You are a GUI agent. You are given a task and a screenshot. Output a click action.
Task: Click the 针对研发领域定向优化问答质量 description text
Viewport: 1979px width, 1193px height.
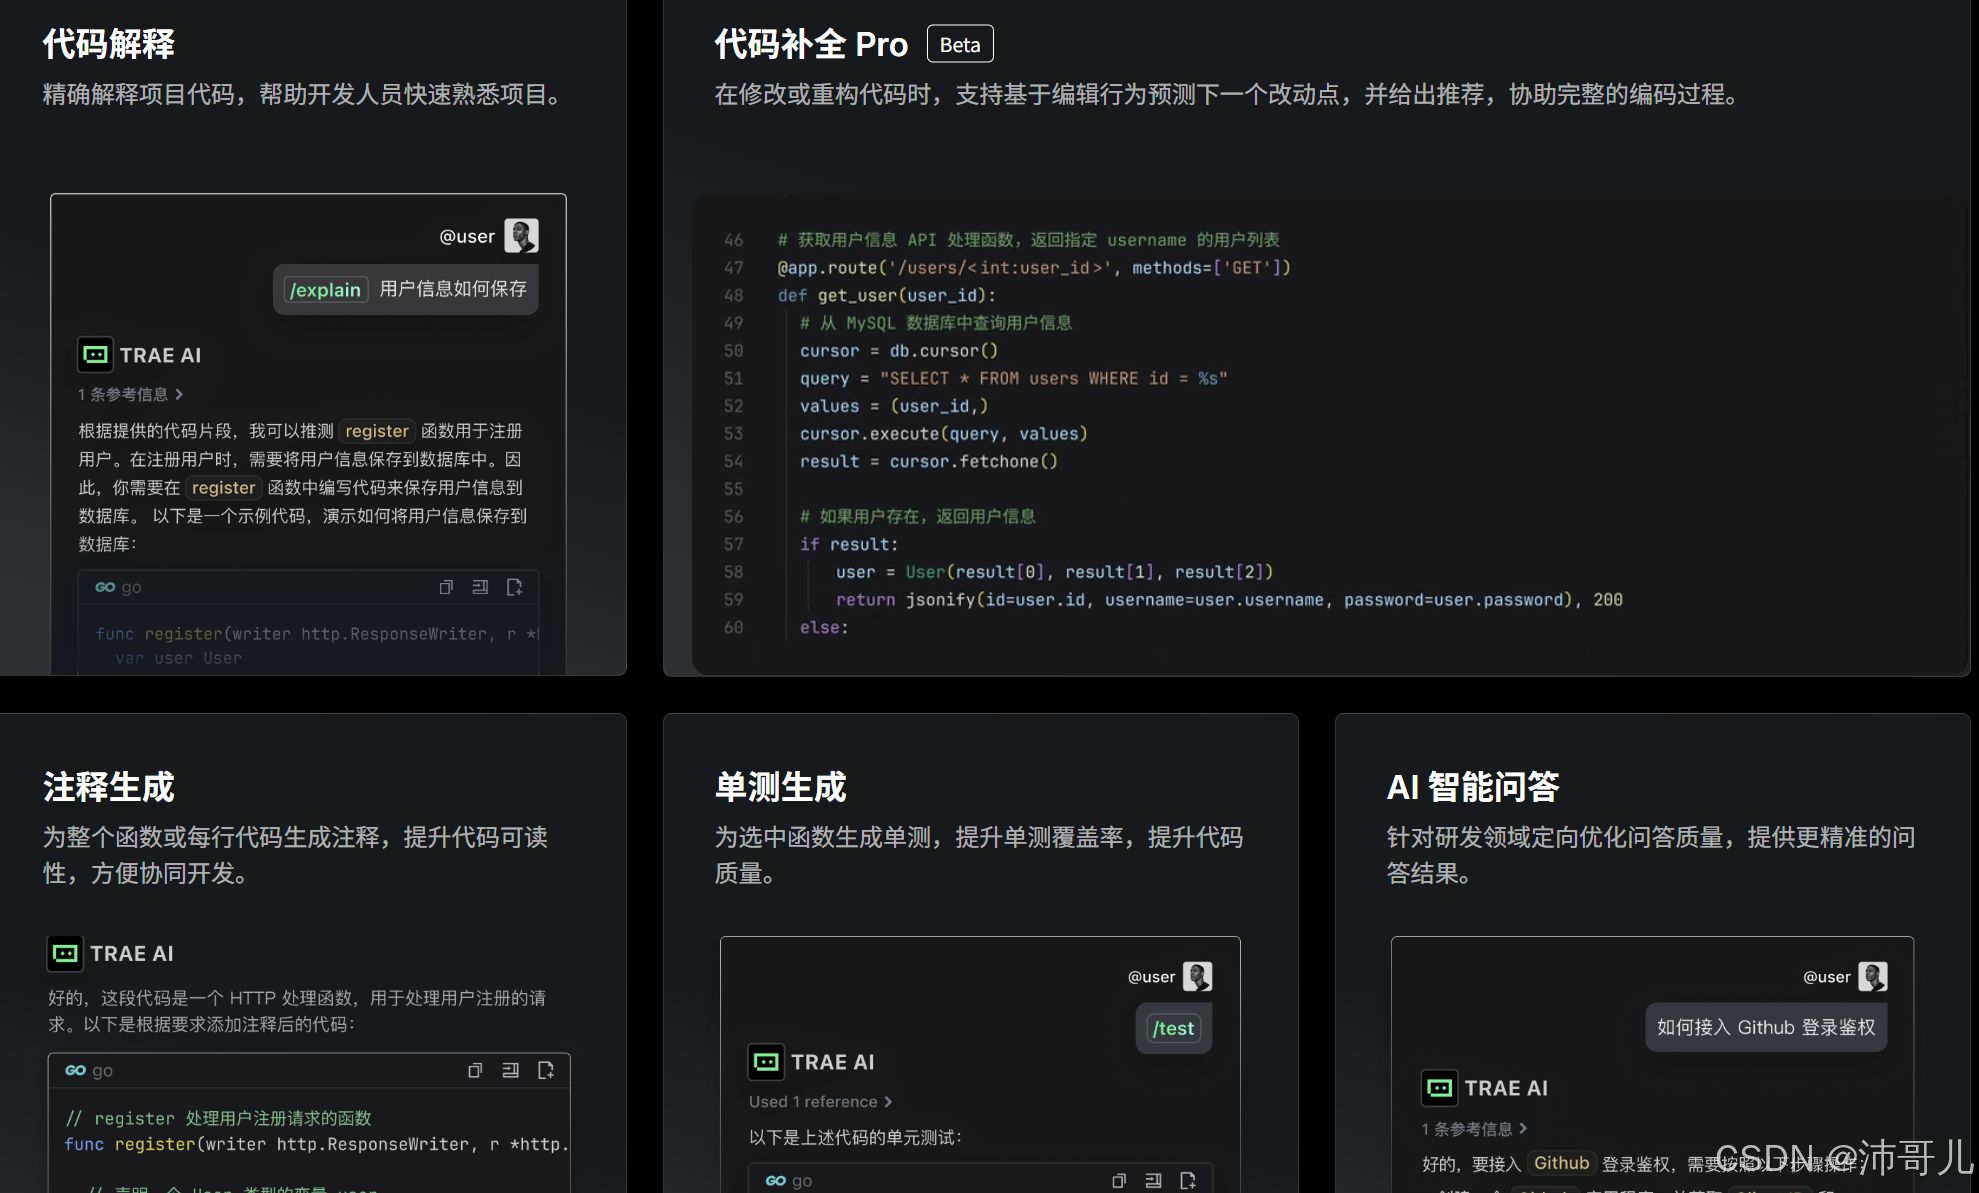[x=1650, y=855]
